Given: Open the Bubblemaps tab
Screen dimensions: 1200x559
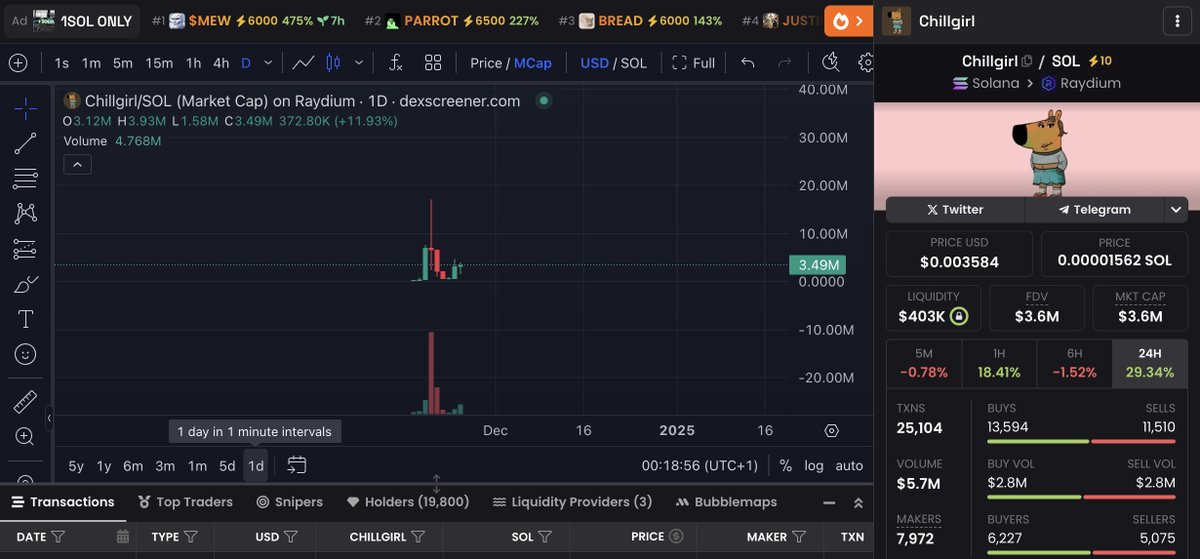Looking at the screenshot, I should point(726,502).
